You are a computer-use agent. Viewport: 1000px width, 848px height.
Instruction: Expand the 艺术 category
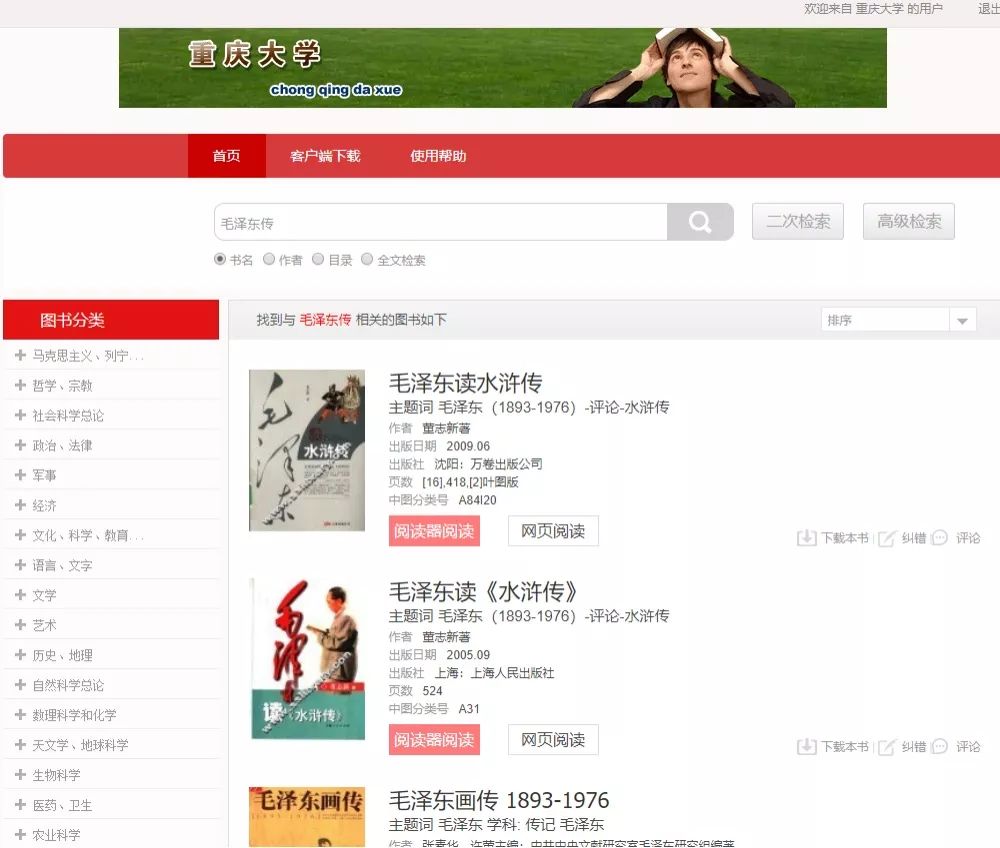tap(20, 625)
